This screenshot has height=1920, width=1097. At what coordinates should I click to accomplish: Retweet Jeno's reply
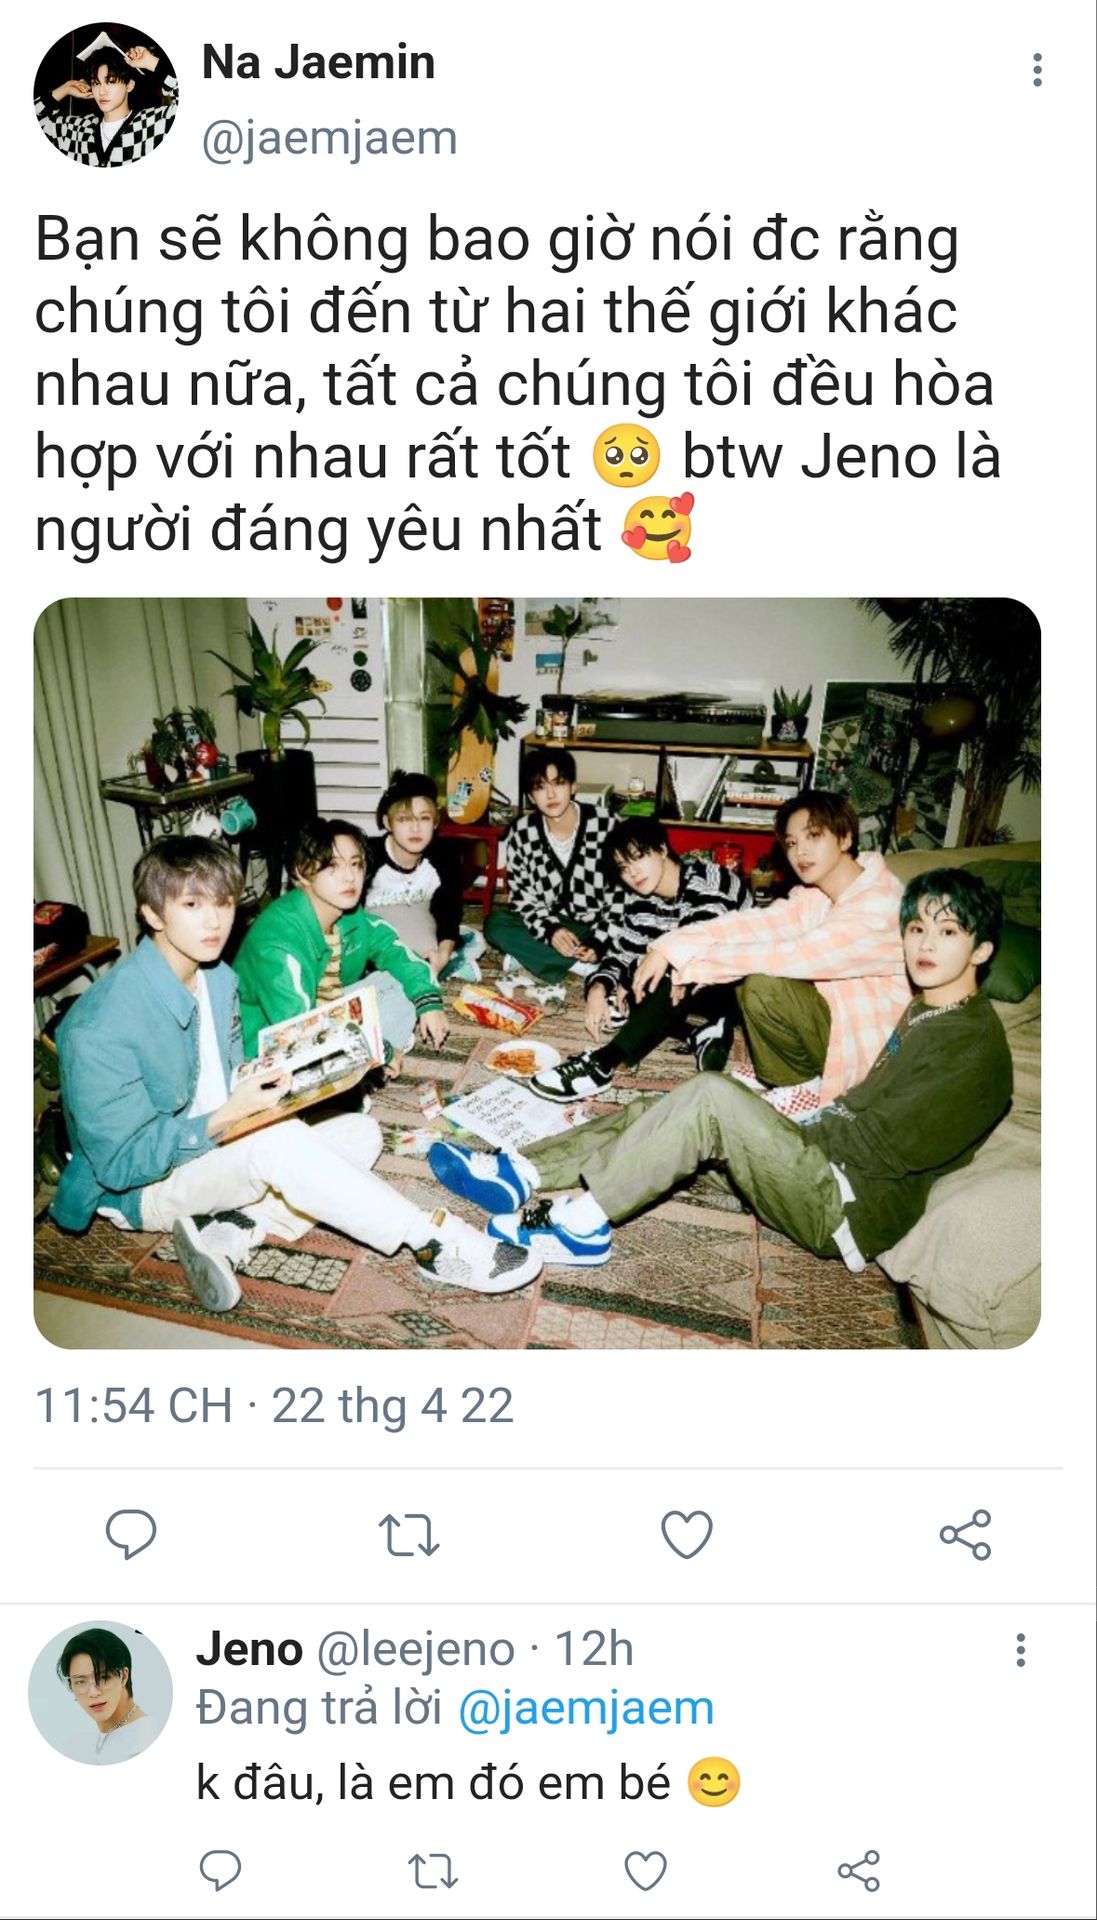(x=433, y=1870)
